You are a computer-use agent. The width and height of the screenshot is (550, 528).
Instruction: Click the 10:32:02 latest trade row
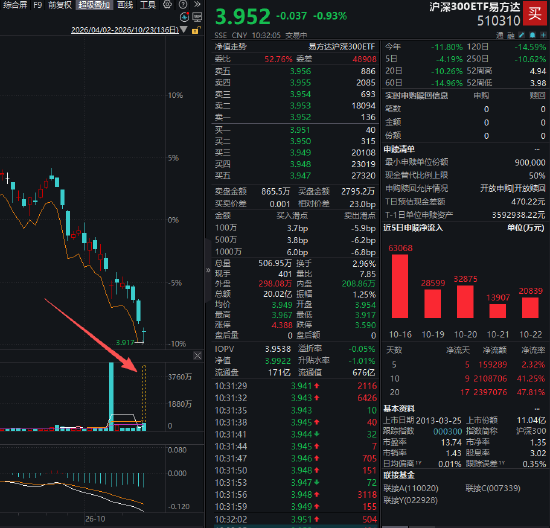click(296, 520)
